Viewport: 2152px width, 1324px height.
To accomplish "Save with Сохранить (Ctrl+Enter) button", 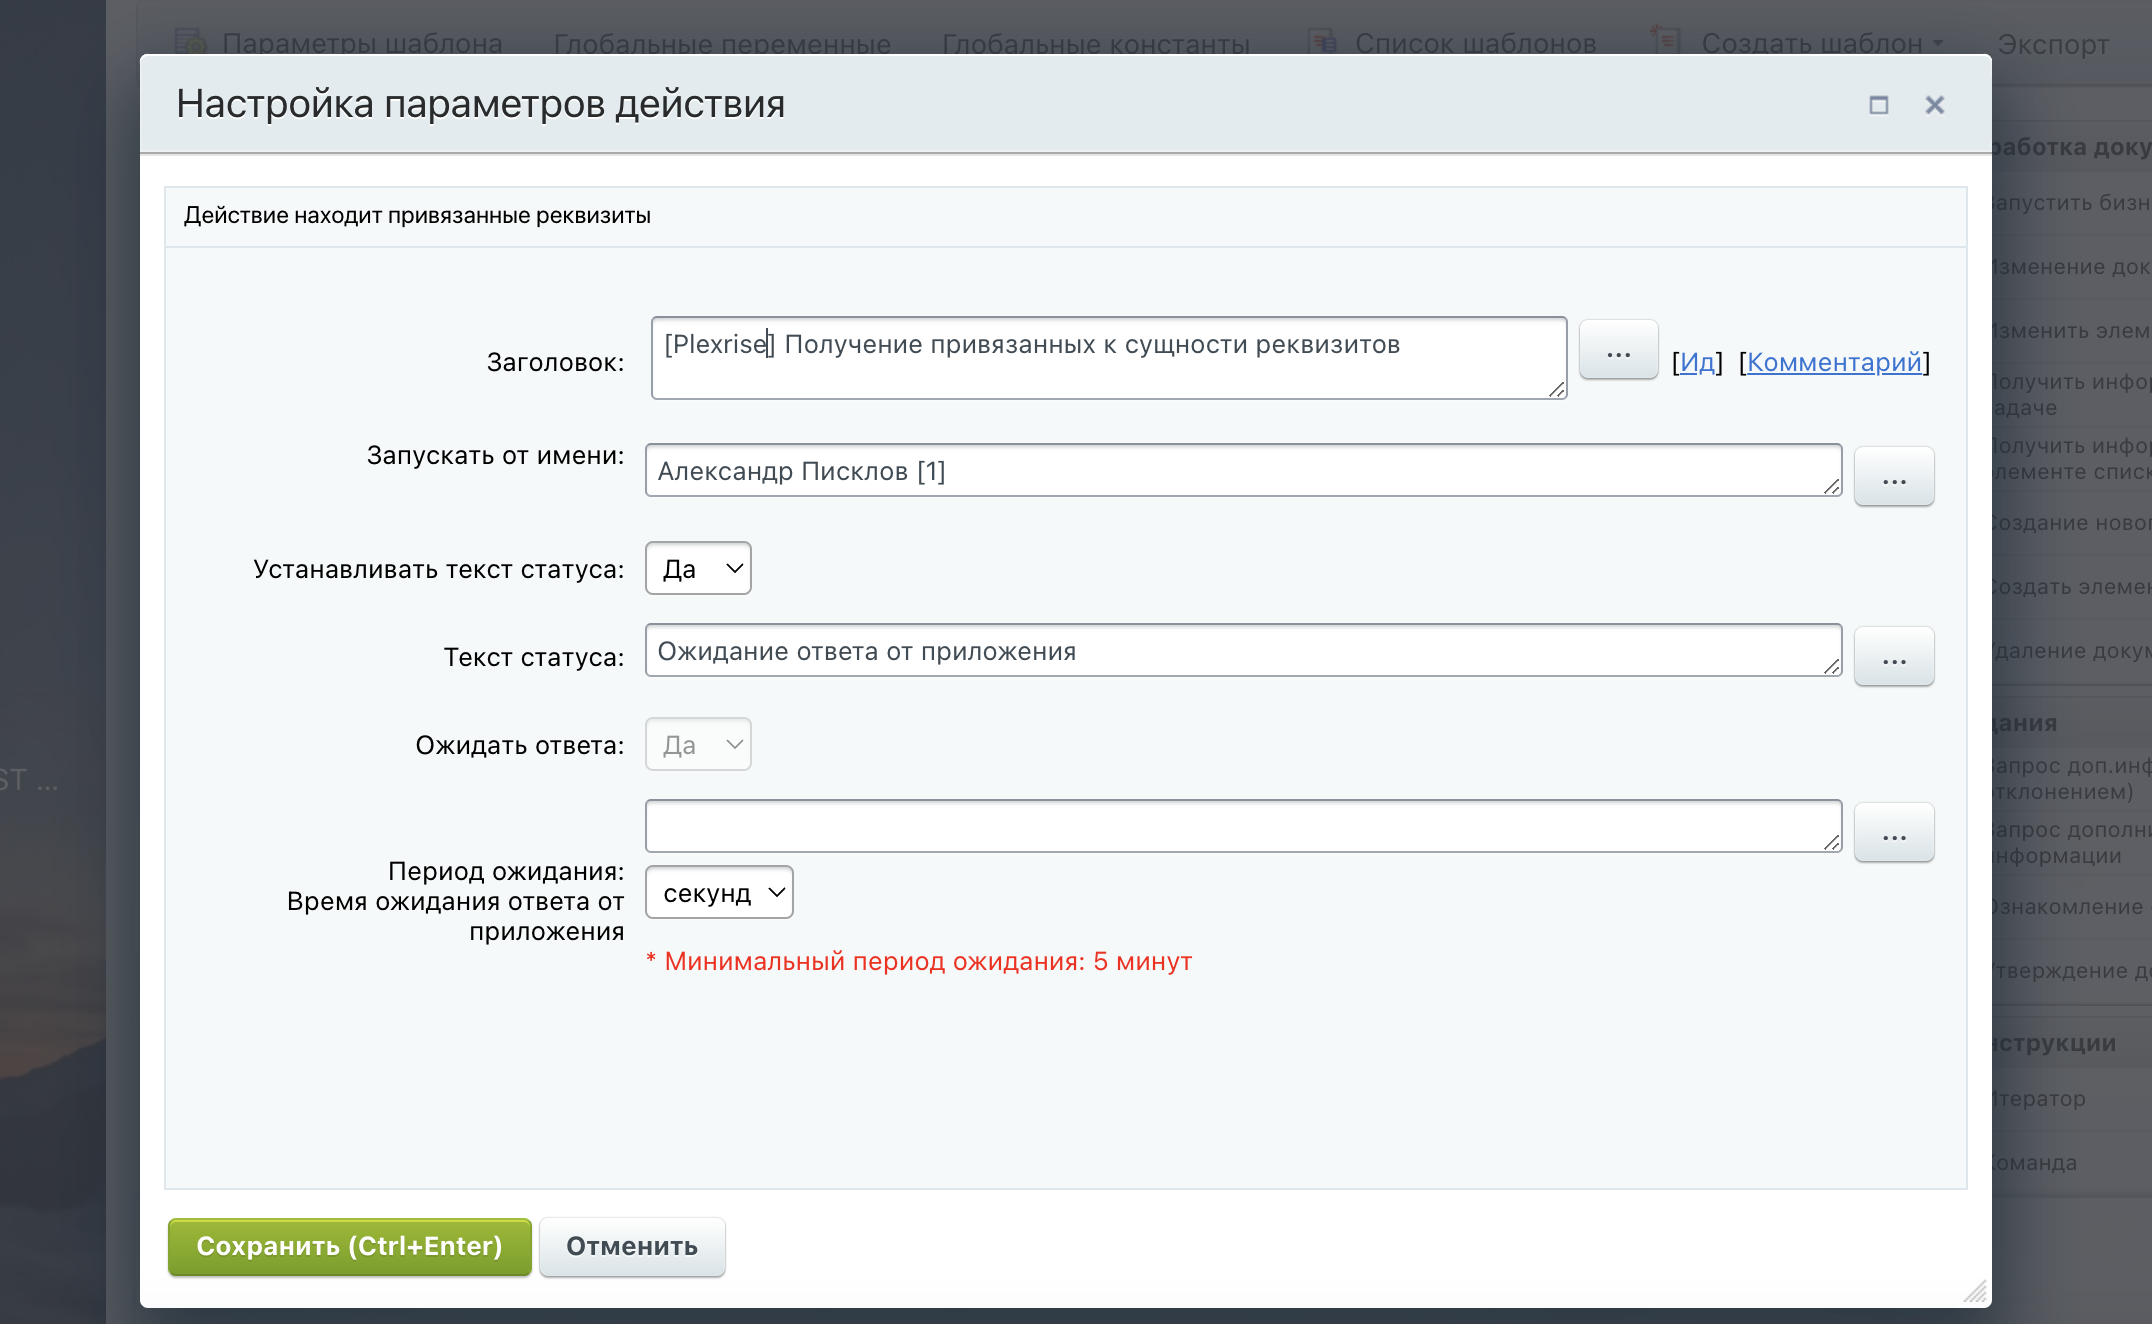I will (x=349, y=1246).
